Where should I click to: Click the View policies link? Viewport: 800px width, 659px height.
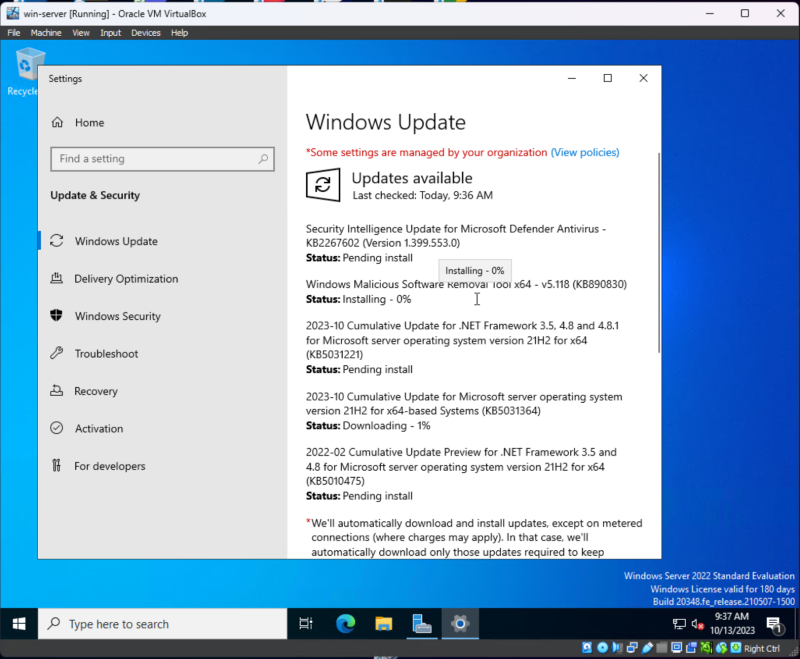(x=585, y=152)
